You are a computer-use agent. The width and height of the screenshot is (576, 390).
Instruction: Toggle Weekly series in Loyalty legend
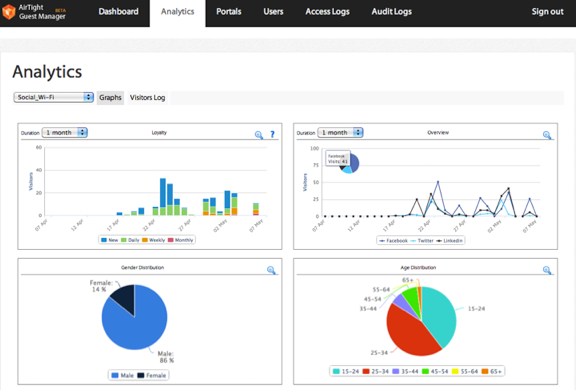click(x=154, y=240)
